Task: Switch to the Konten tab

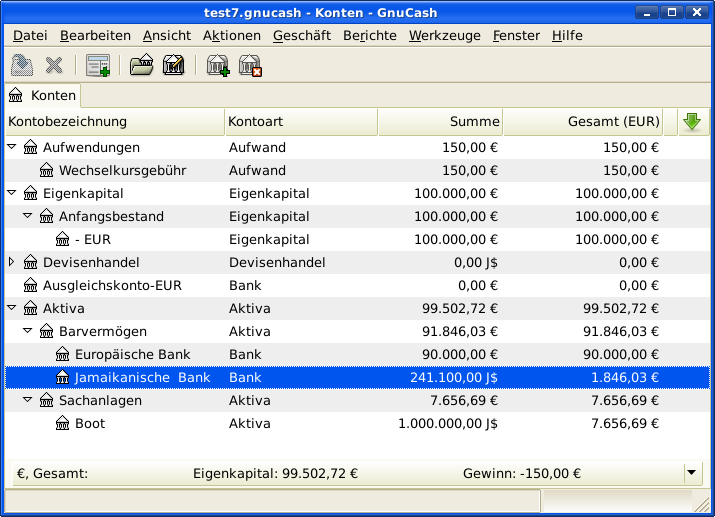Action: coord(43,96)
